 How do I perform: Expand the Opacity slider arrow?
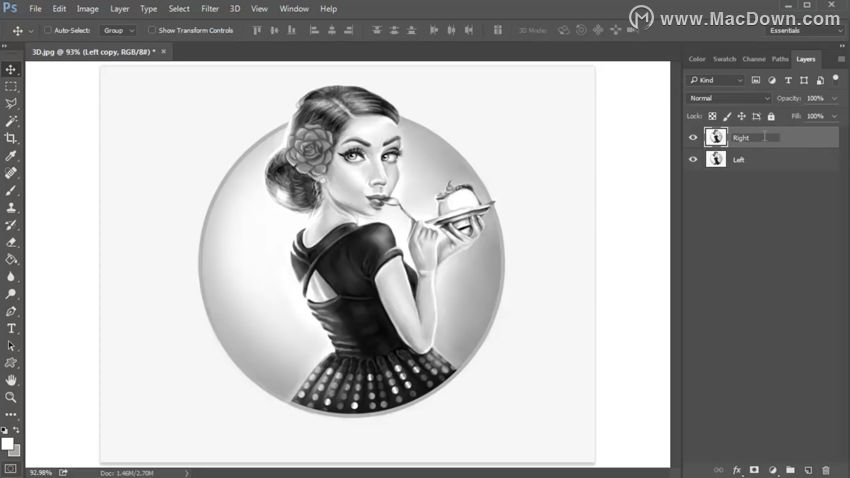tap(834, 98)
